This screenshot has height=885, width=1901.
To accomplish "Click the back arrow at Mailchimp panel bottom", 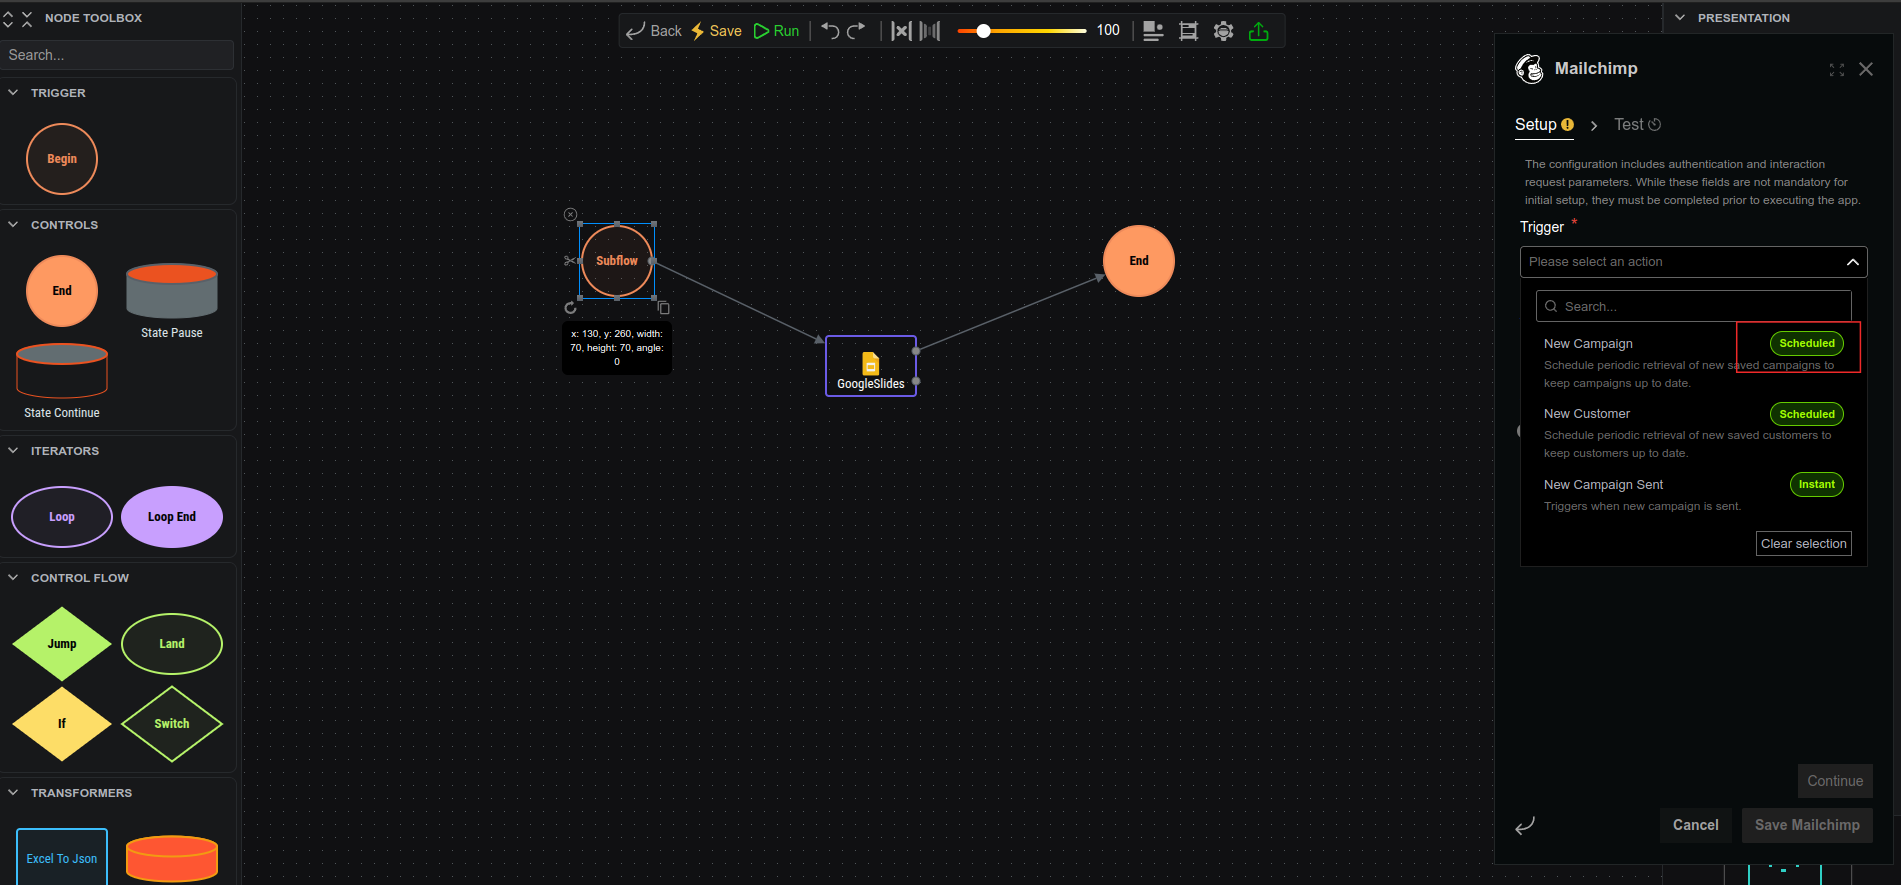I will 1525,826.
